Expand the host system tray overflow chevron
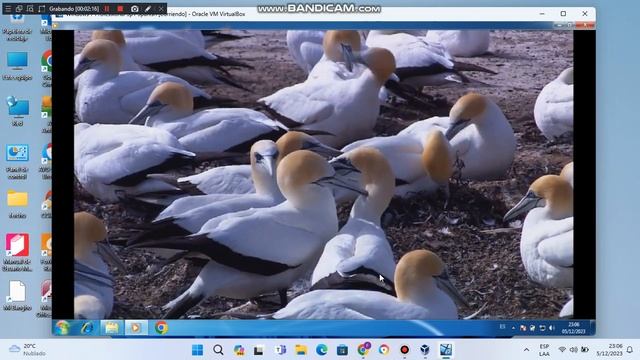This screenshot has height=360, width=640. [527, 350]
